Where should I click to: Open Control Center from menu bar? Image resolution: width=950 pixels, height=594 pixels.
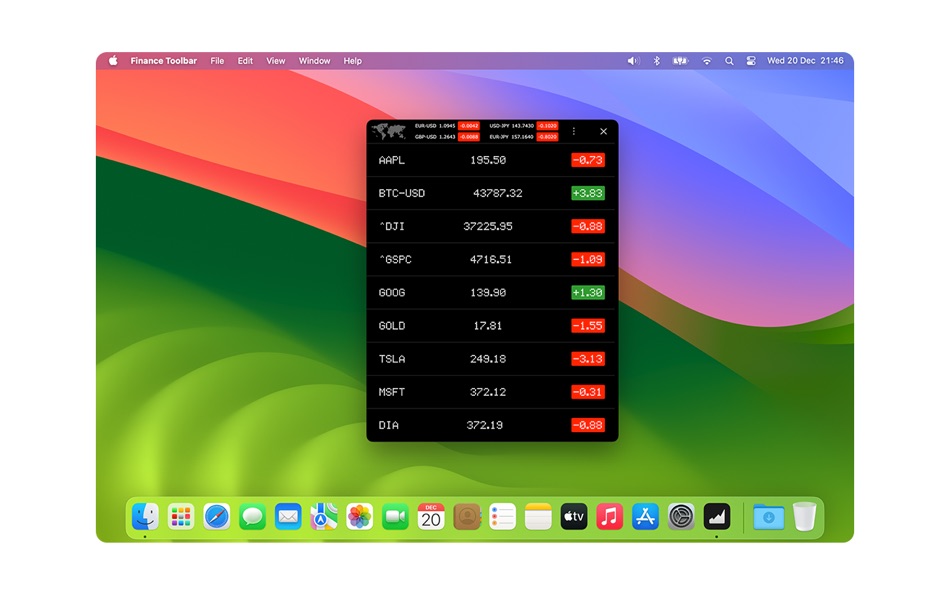click(x=751, y=61)
